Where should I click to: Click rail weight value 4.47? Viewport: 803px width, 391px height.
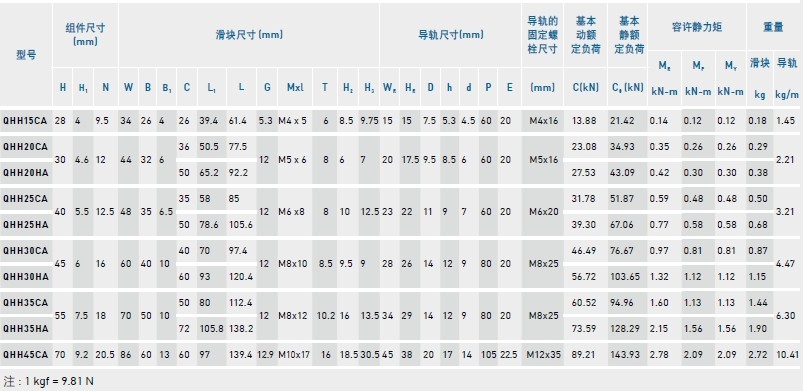[786, 264]
